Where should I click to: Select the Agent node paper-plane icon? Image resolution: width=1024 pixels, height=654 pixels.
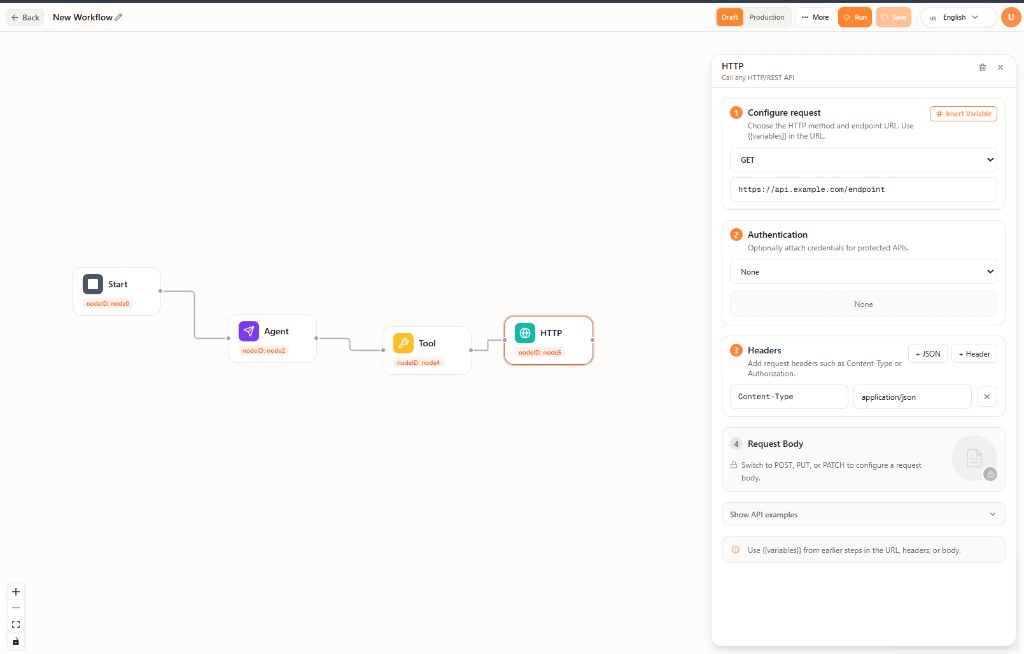pyautogui.click(x=249, y=331)
